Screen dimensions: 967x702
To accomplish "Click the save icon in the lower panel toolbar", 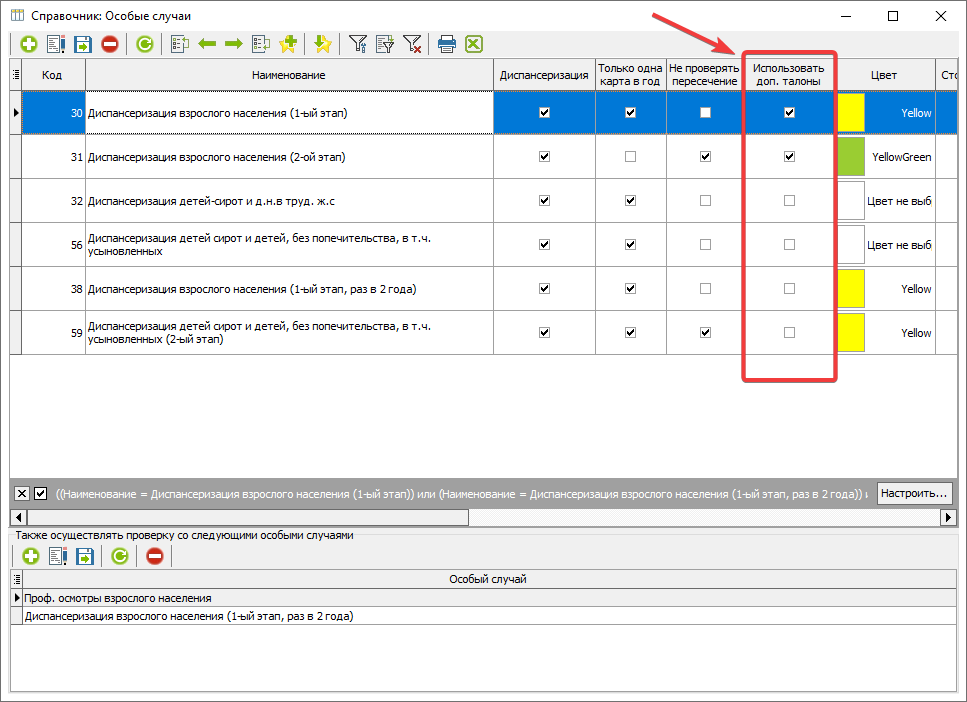I will (x=84, y=556).
